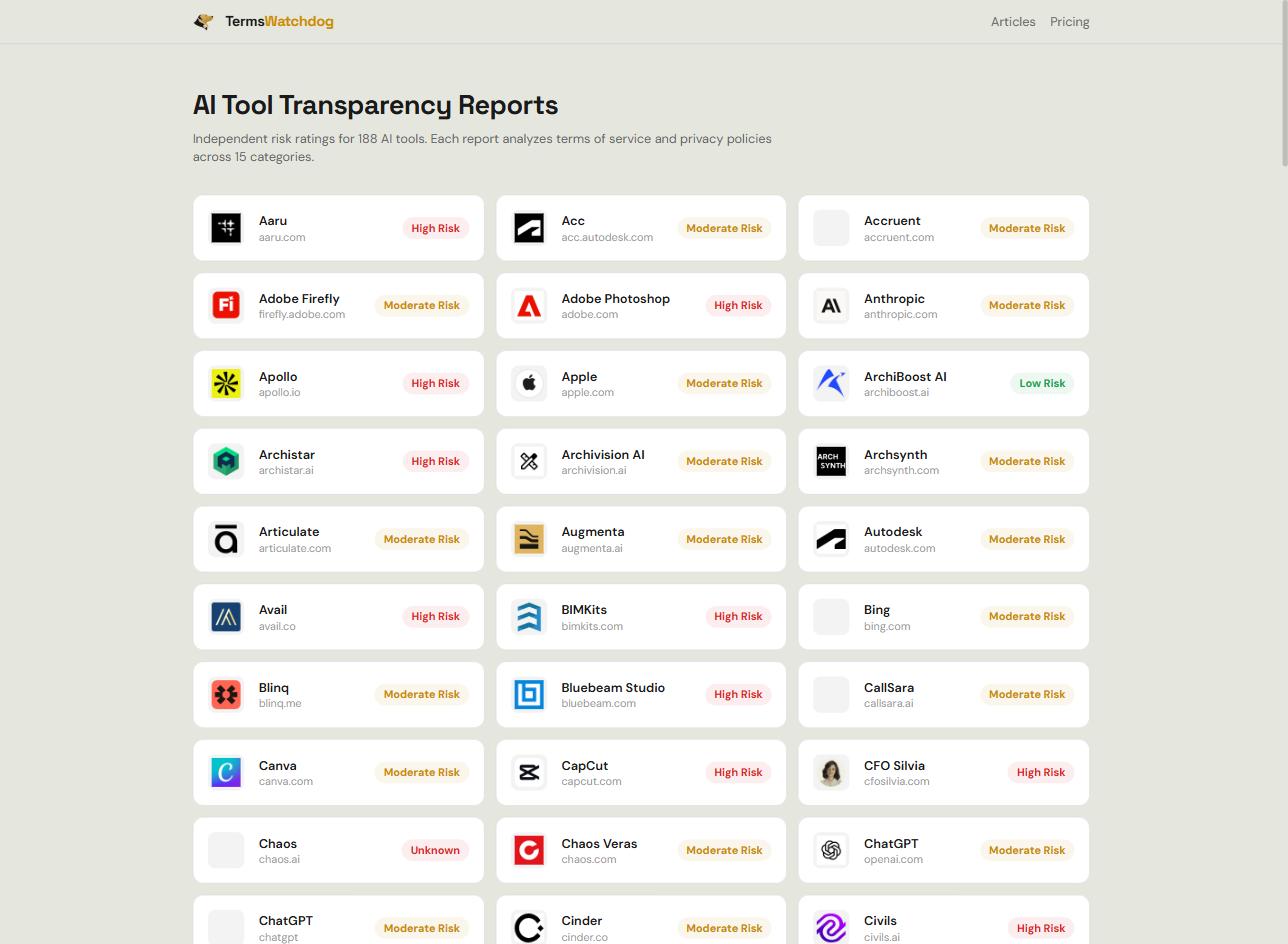Viewport: 1288px width, 944px height.
Task: Click the CallSara placeholder logo thumbnail
Action: [831, 694]
